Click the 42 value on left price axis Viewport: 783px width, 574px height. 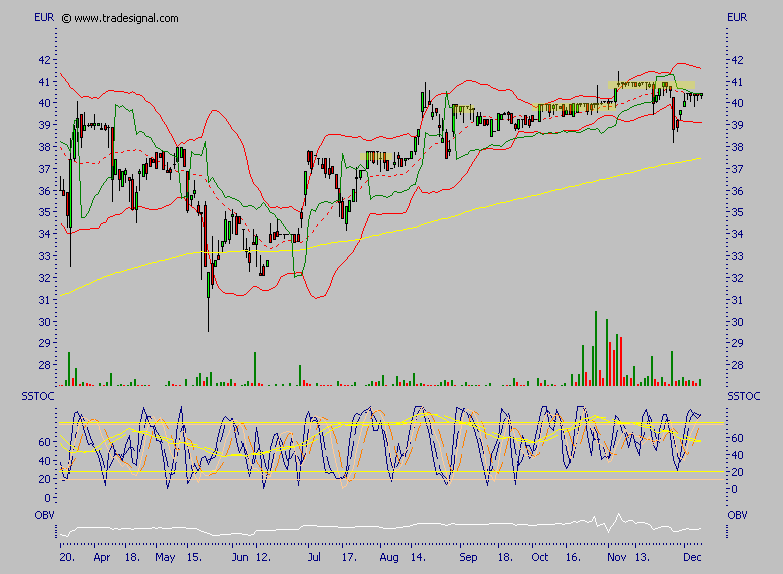point(44,60)
